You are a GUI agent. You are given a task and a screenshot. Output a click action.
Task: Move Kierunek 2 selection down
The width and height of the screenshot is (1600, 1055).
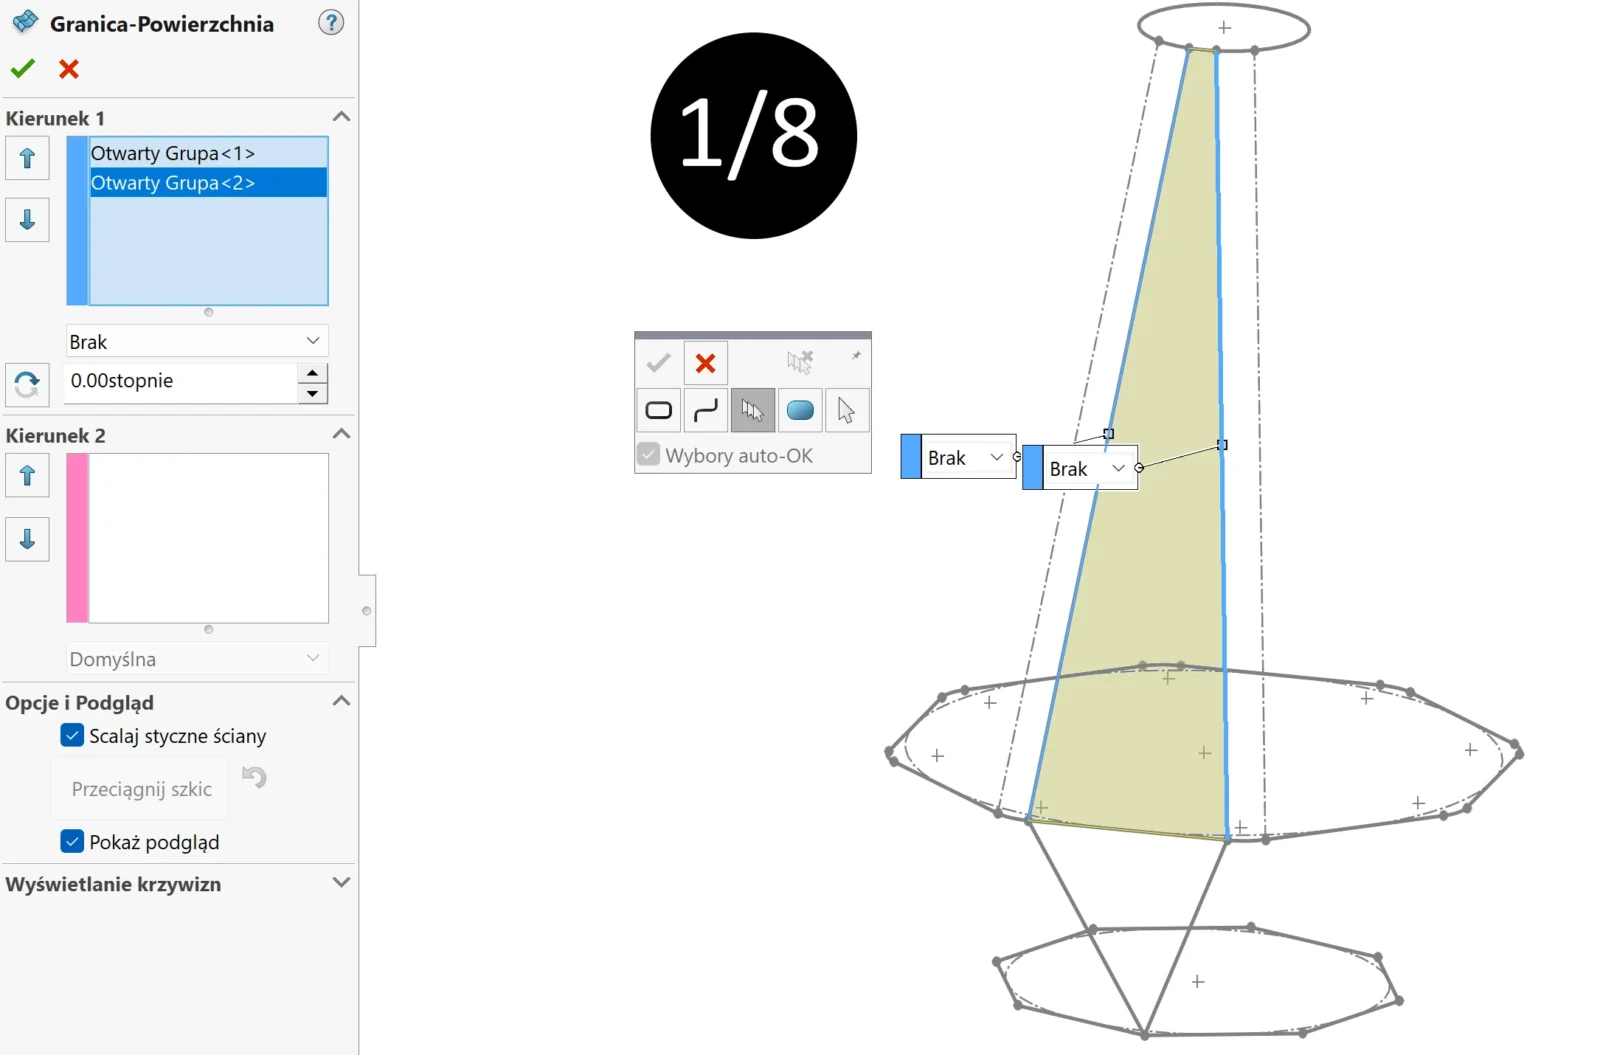pyautogui.click(x=27, y=539)
